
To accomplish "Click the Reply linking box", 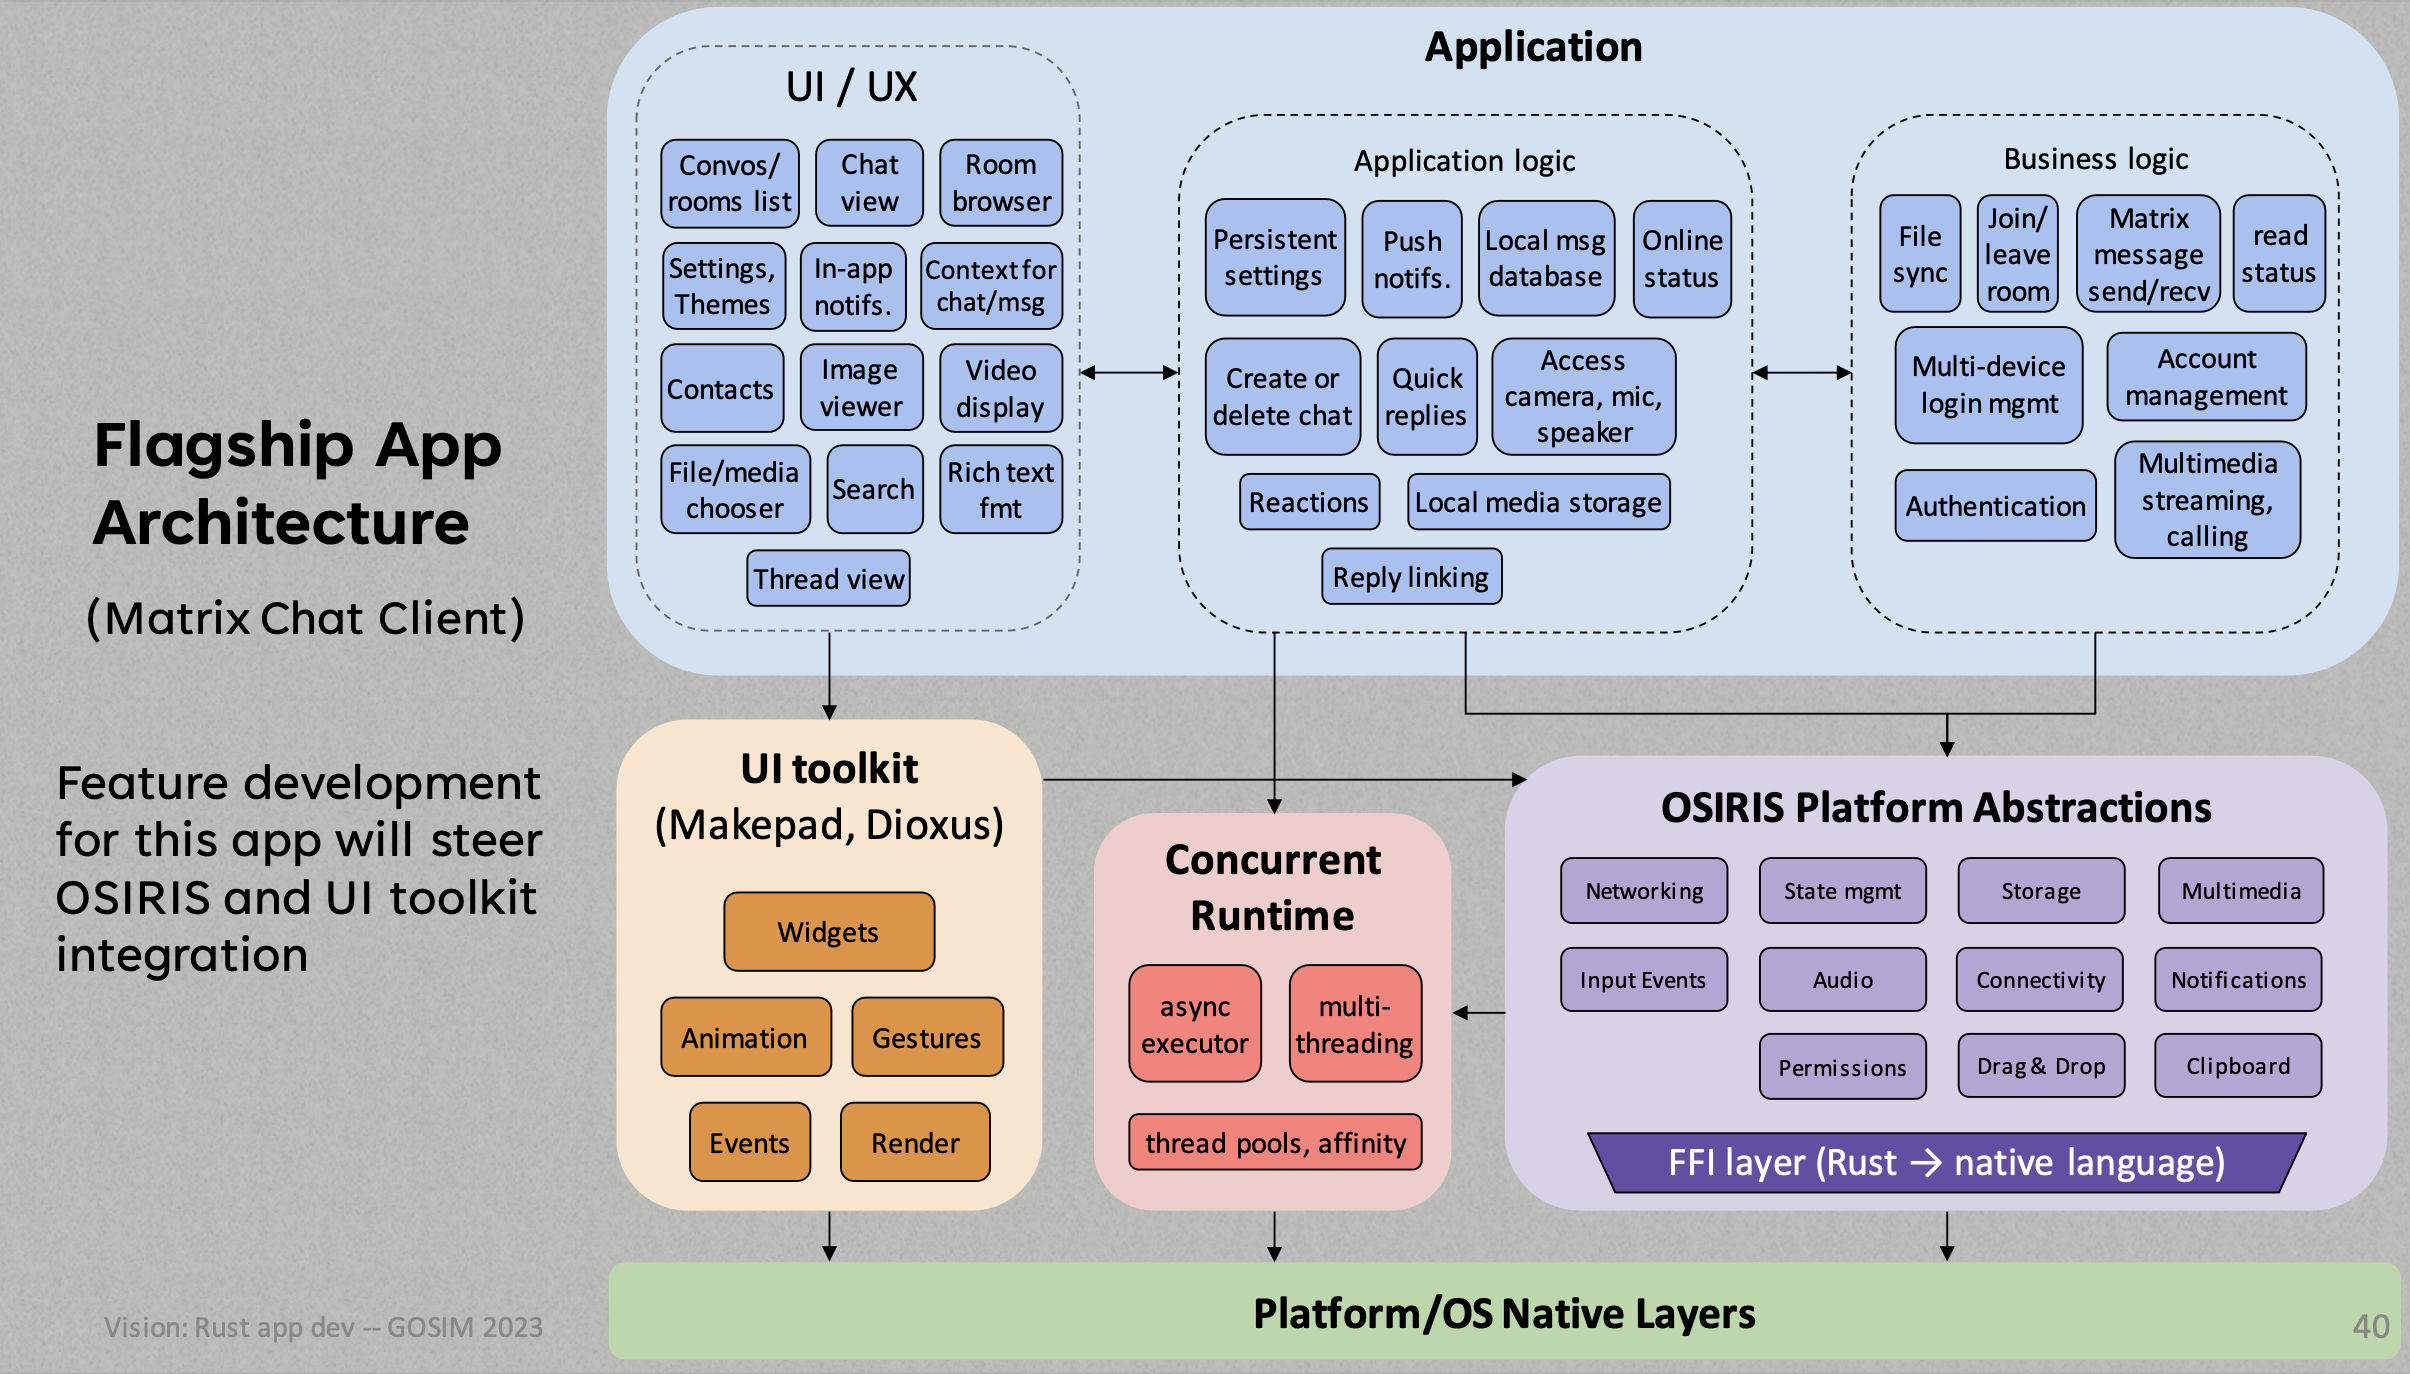I will 1410,577.
